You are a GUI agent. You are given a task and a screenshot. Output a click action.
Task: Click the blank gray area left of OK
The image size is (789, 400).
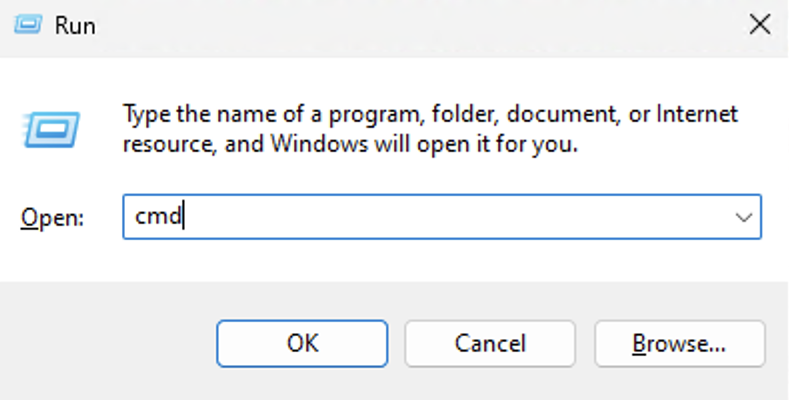tap(110, 344)
